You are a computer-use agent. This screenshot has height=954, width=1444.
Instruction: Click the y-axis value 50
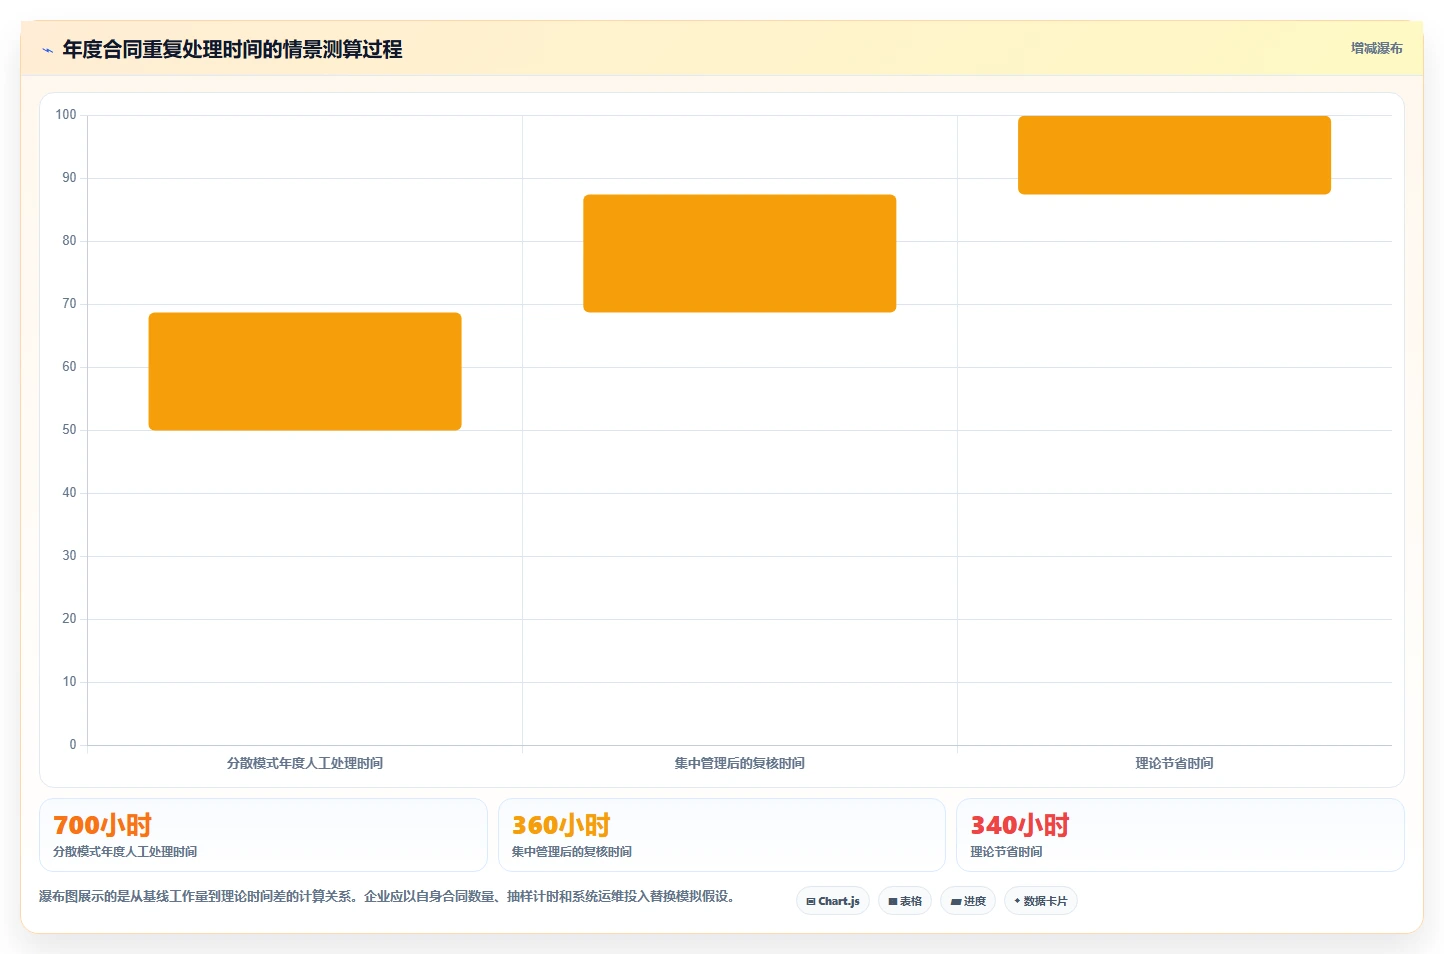[69, 430]
